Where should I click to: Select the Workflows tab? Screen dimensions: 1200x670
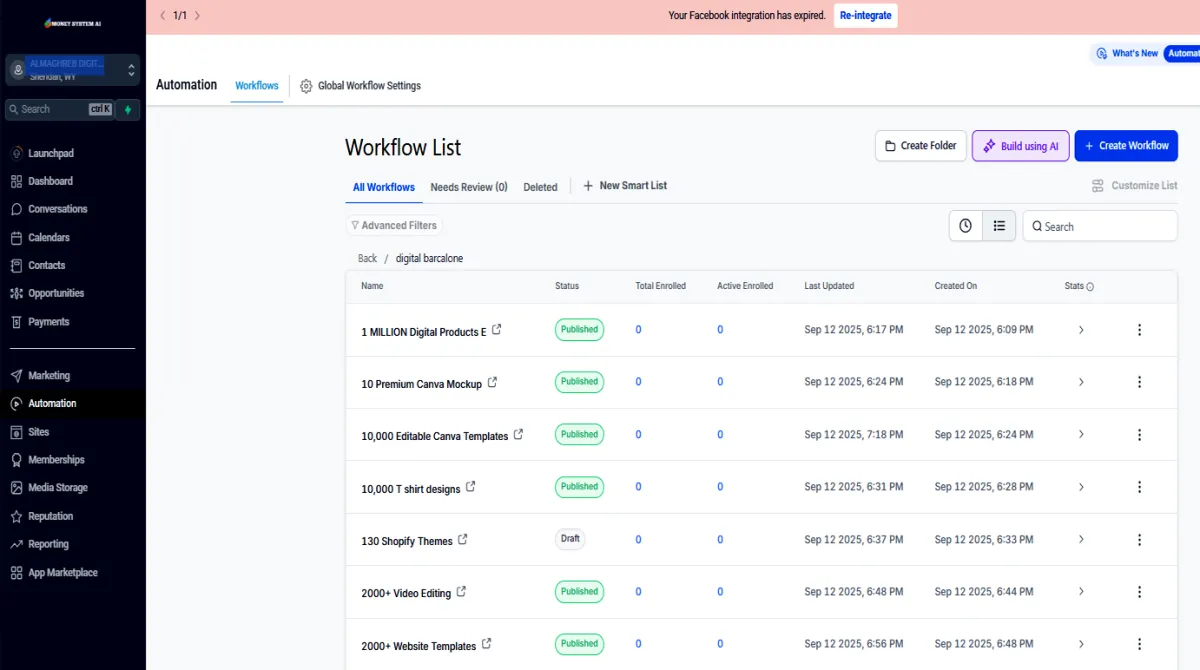257,86
